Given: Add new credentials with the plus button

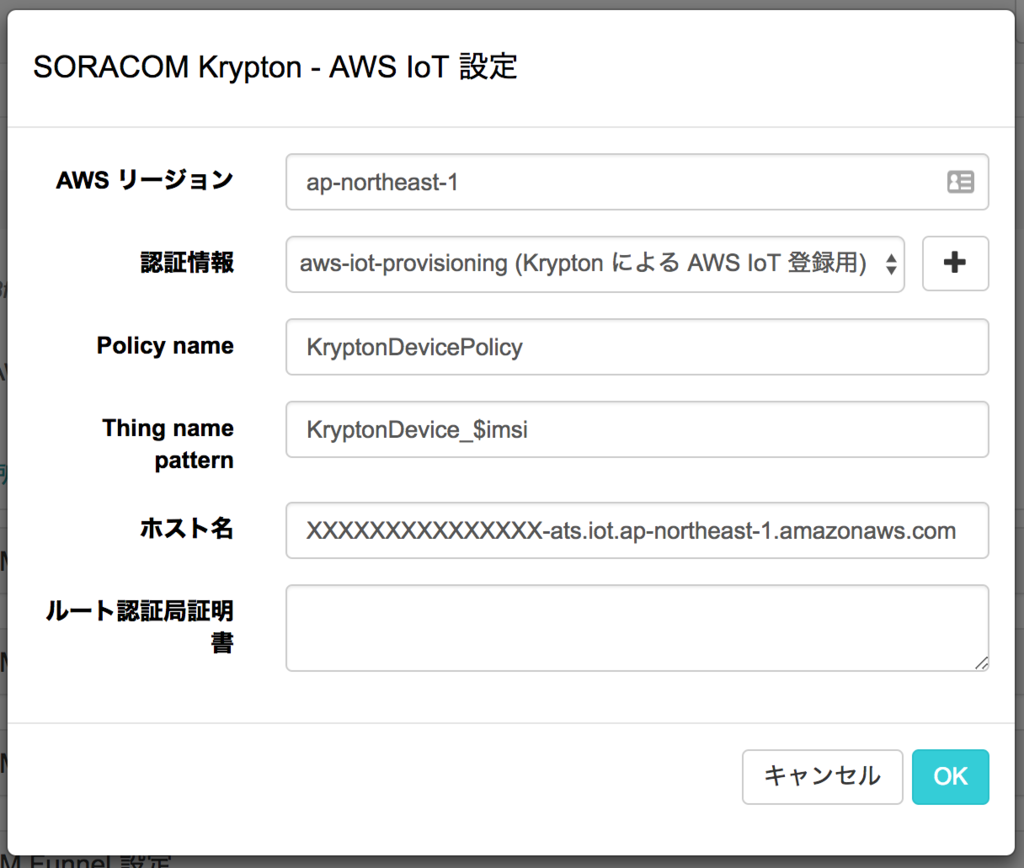Looking at the screenshot, I should pyautogui.click(x=955, y=263).
